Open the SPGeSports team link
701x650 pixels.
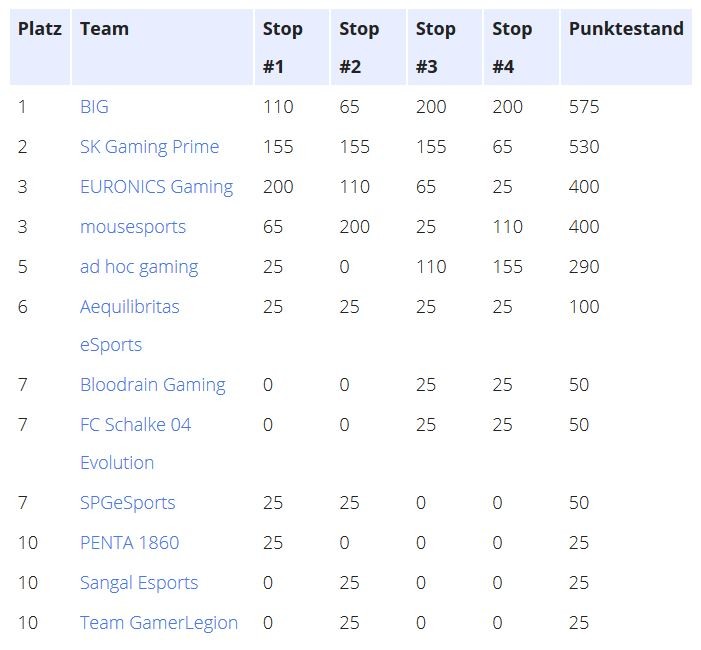[127, 503]
